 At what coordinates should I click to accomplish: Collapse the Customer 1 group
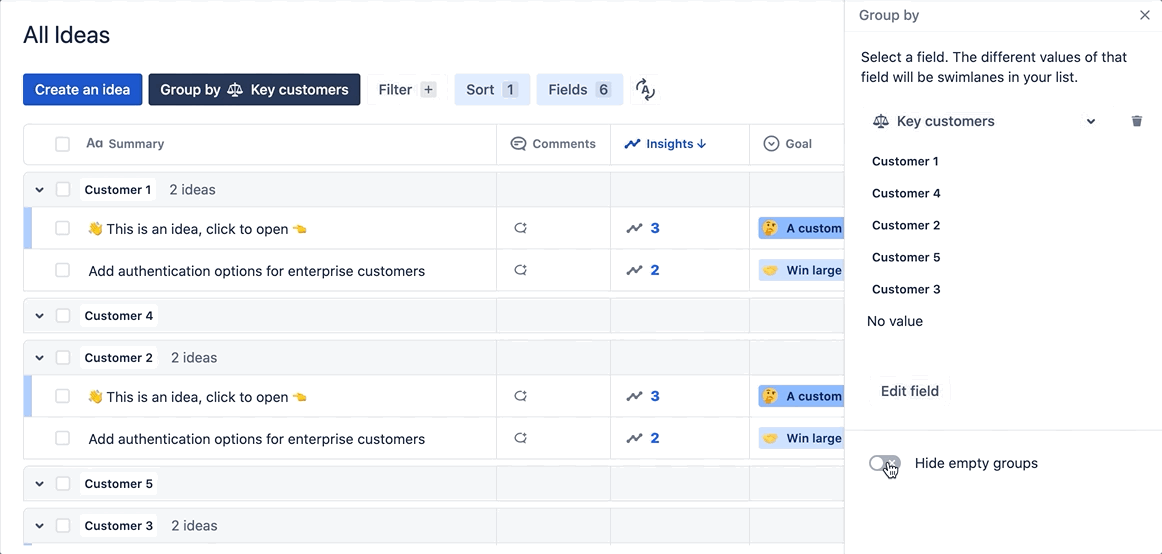point(39,190)
